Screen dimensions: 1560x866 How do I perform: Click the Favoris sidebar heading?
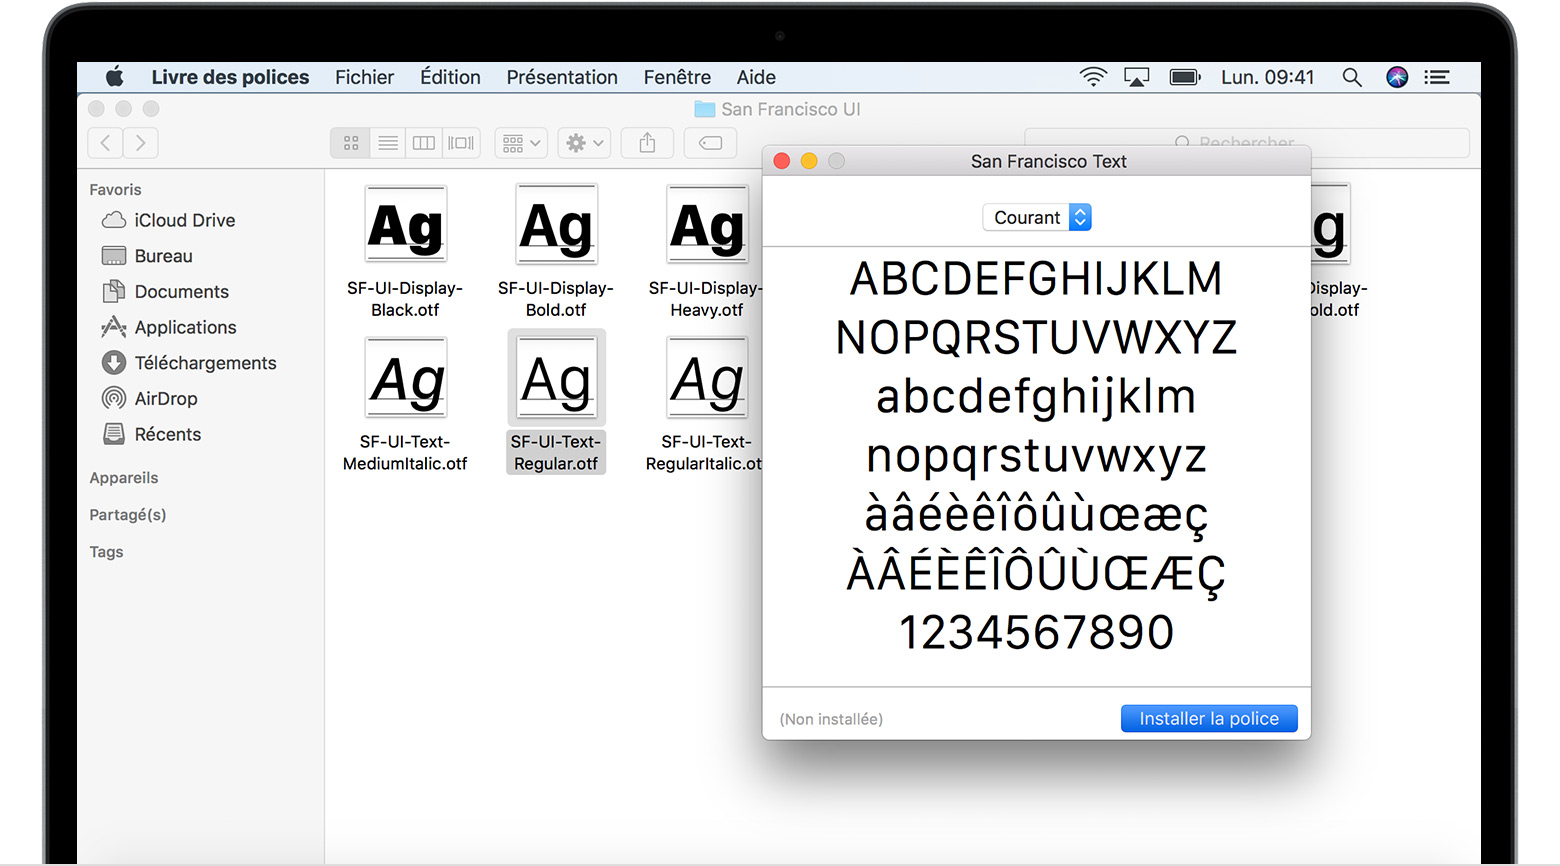[115, 190]
